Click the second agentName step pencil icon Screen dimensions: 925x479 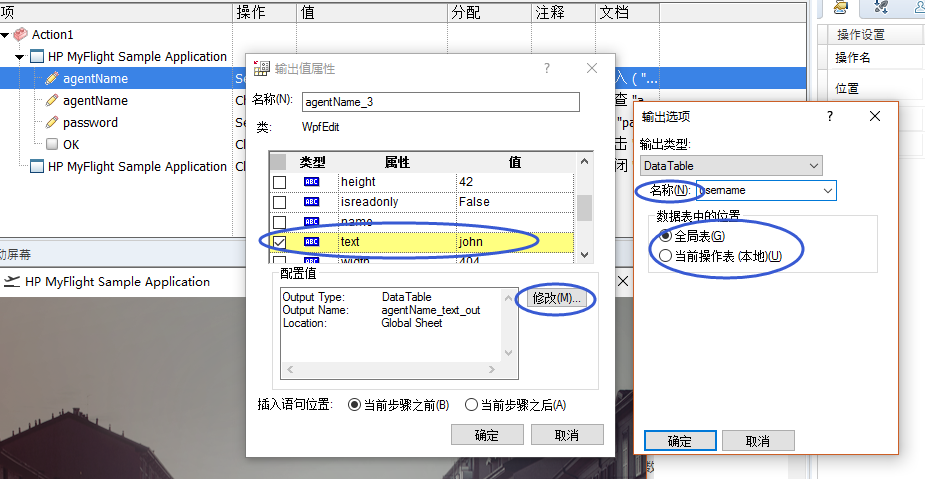(52, 100)
